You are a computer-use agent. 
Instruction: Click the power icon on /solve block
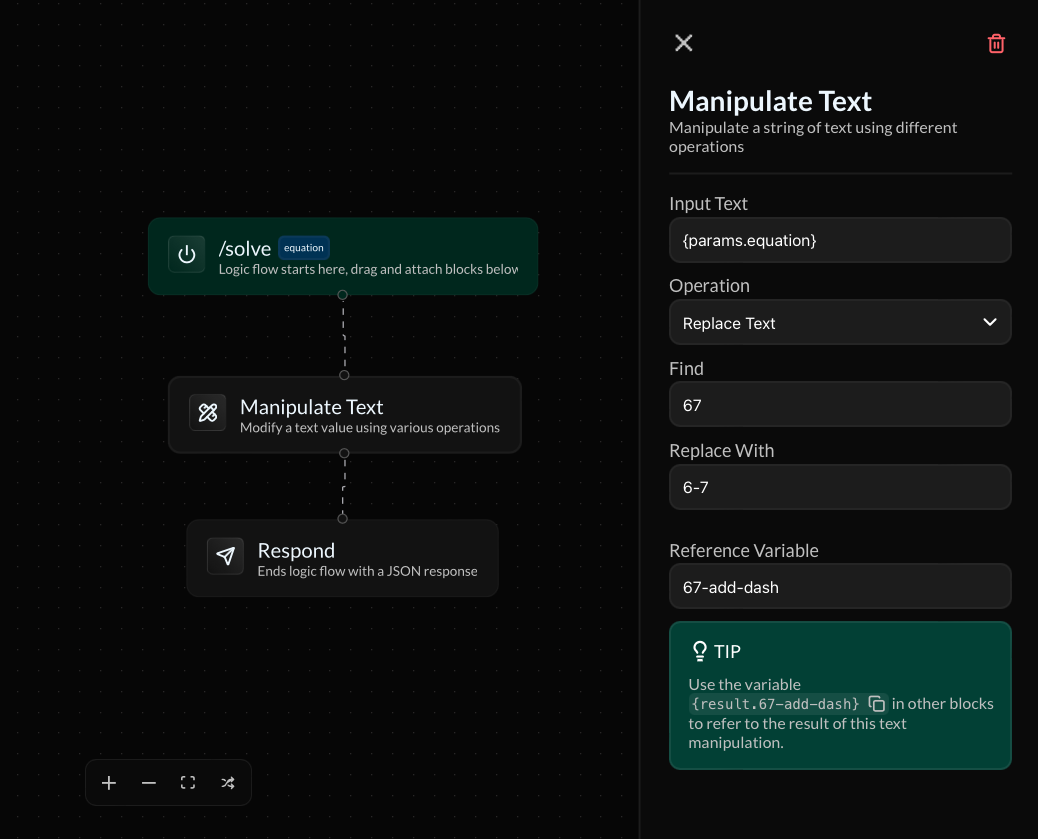point(187,254)
